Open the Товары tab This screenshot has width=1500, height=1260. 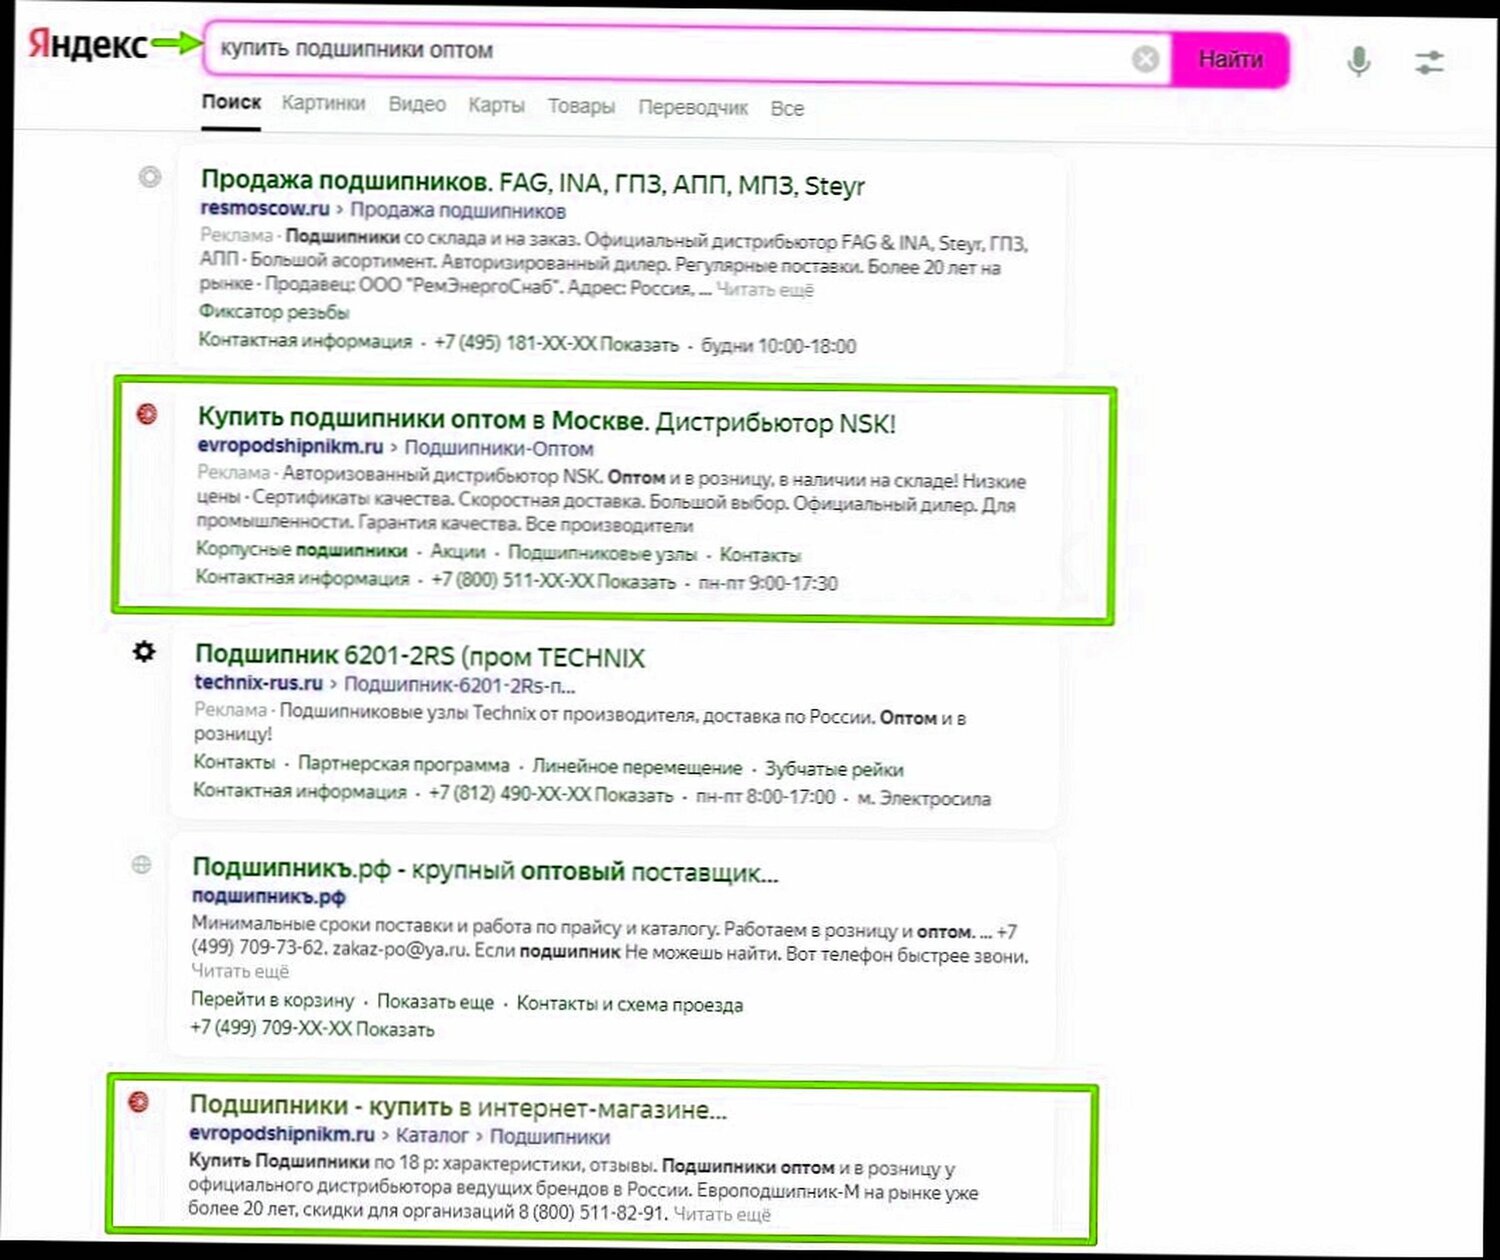pyautogui.click(x=581, y=106)
